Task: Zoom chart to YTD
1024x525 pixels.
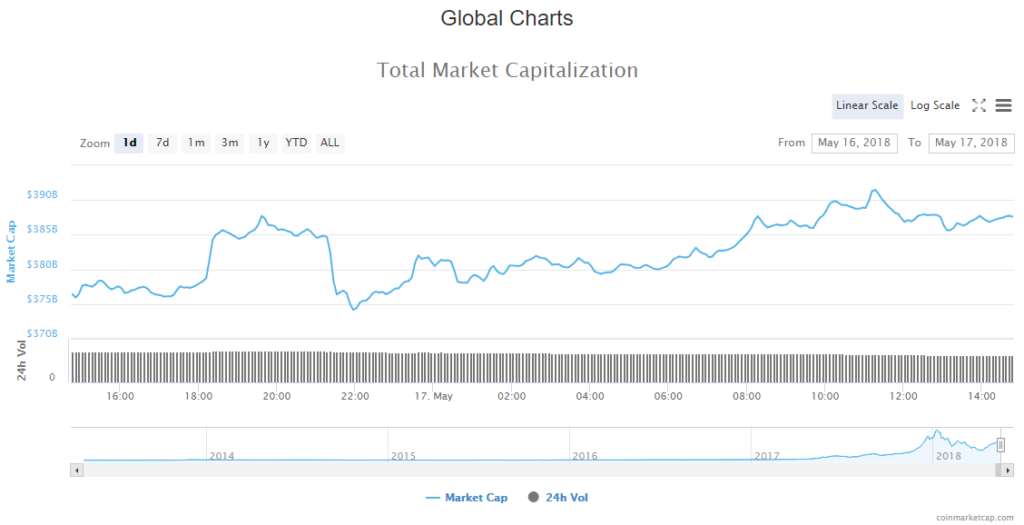Action: coord(296,143)
